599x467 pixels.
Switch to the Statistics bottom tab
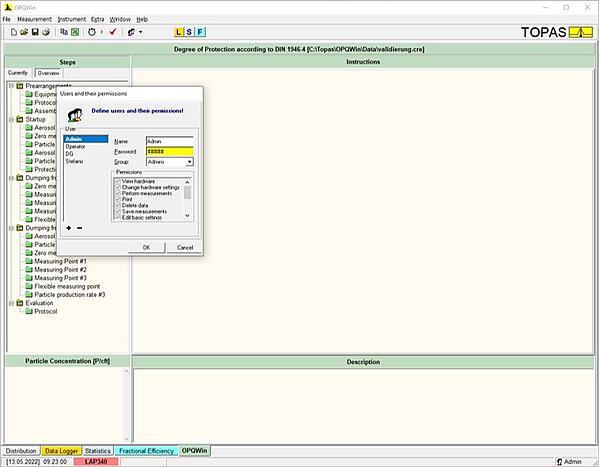tap(98, 451)
